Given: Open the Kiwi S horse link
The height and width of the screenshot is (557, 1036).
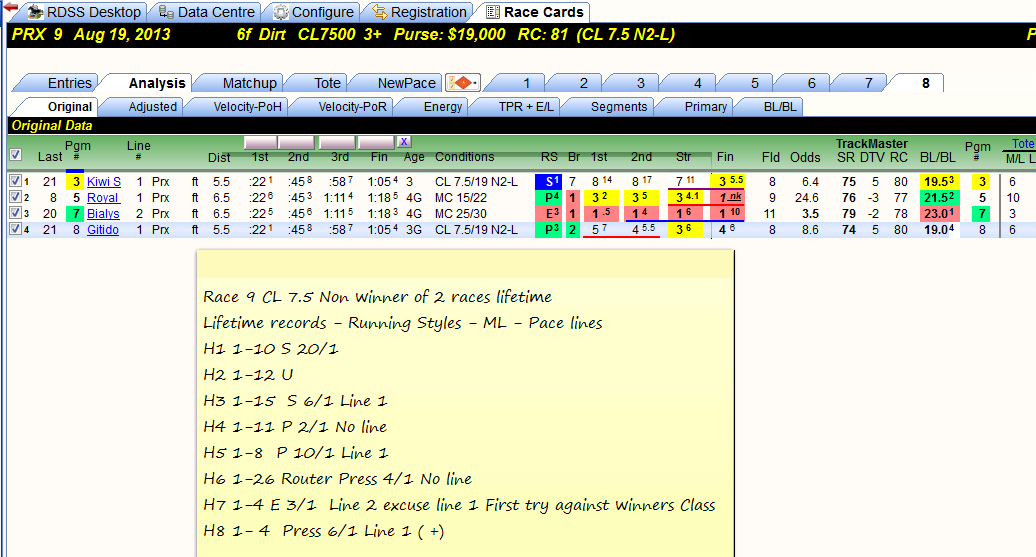Looking at the screenshot, I should [x=104, y=182].
